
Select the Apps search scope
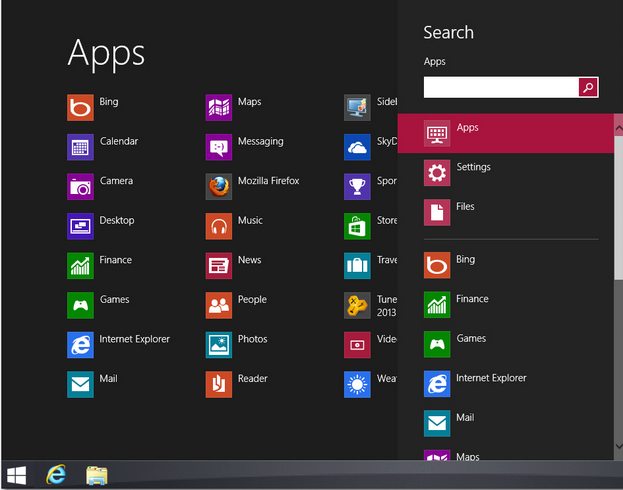coord(506,134)
